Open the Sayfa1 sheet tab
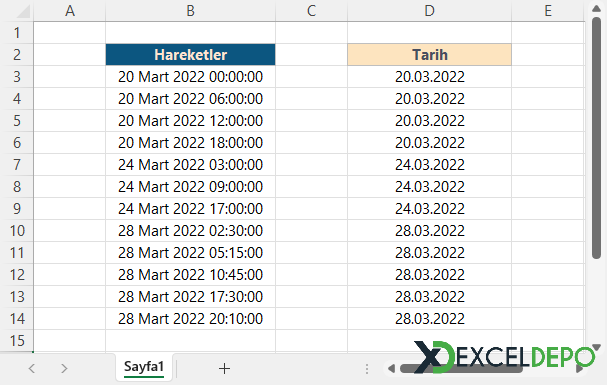This screenshot has height=385, width=607. [x=144, y=366]
